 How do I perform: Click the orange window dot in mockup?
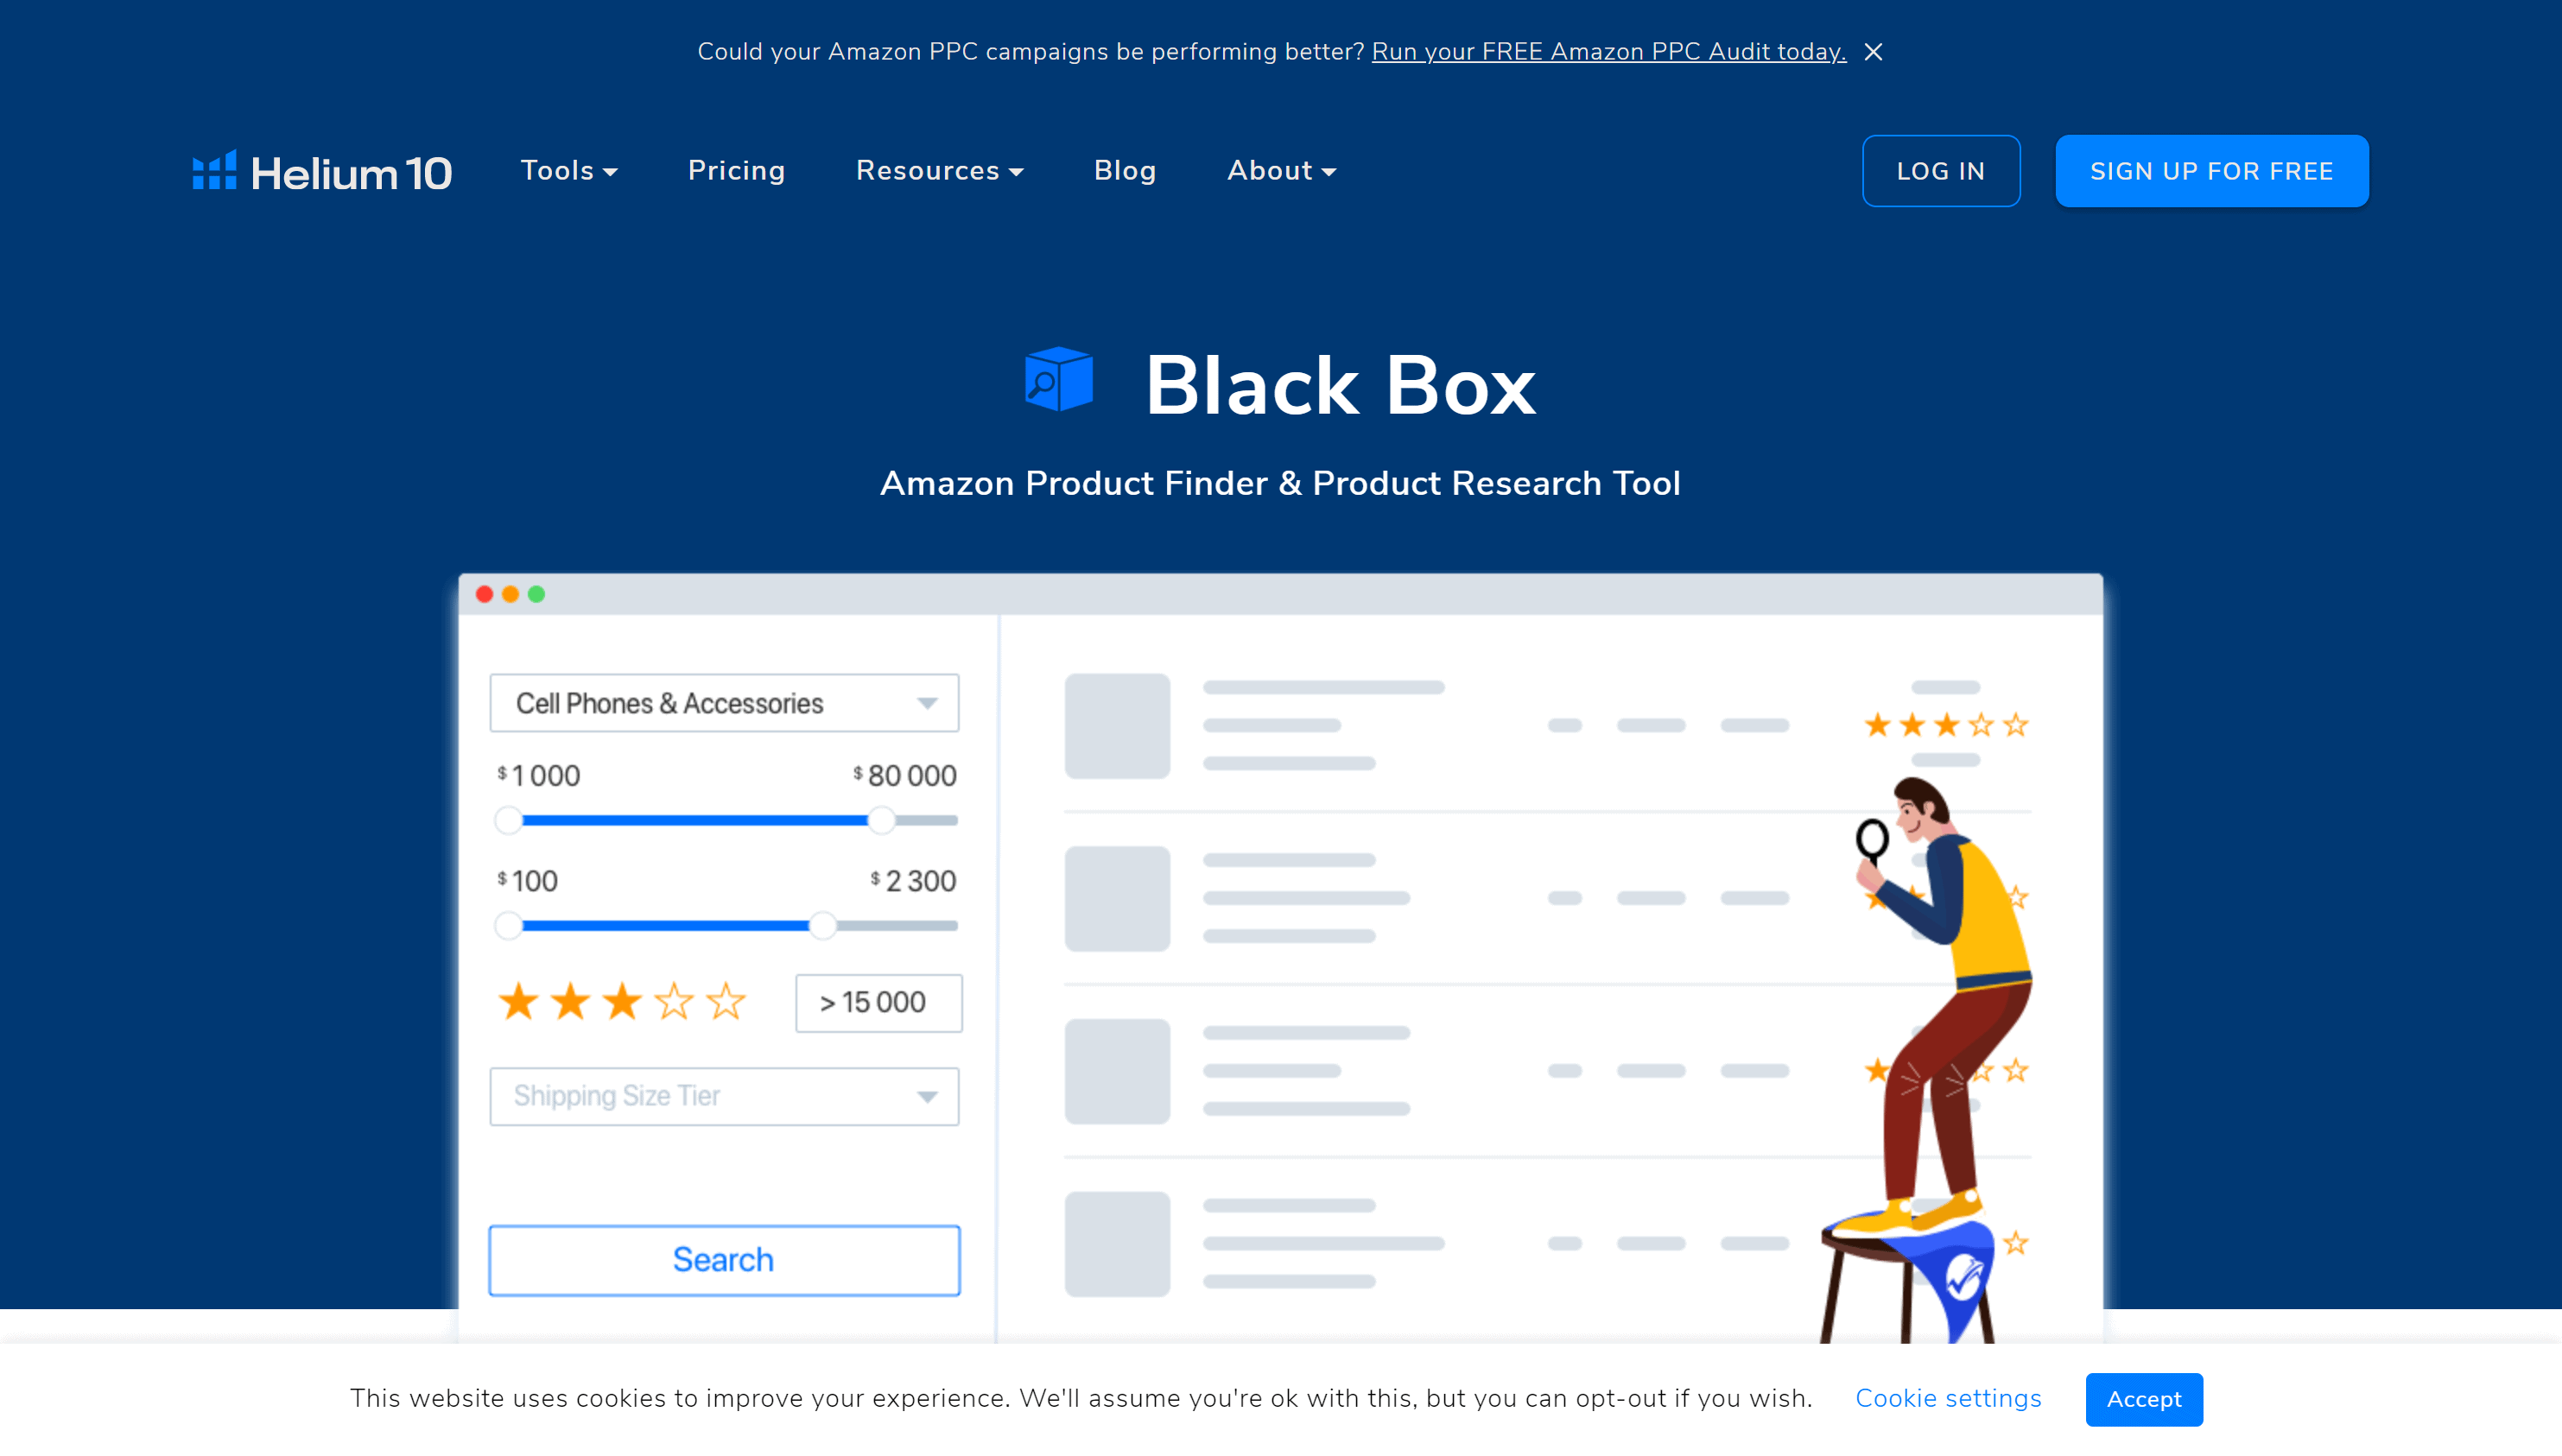click(510, 594)
